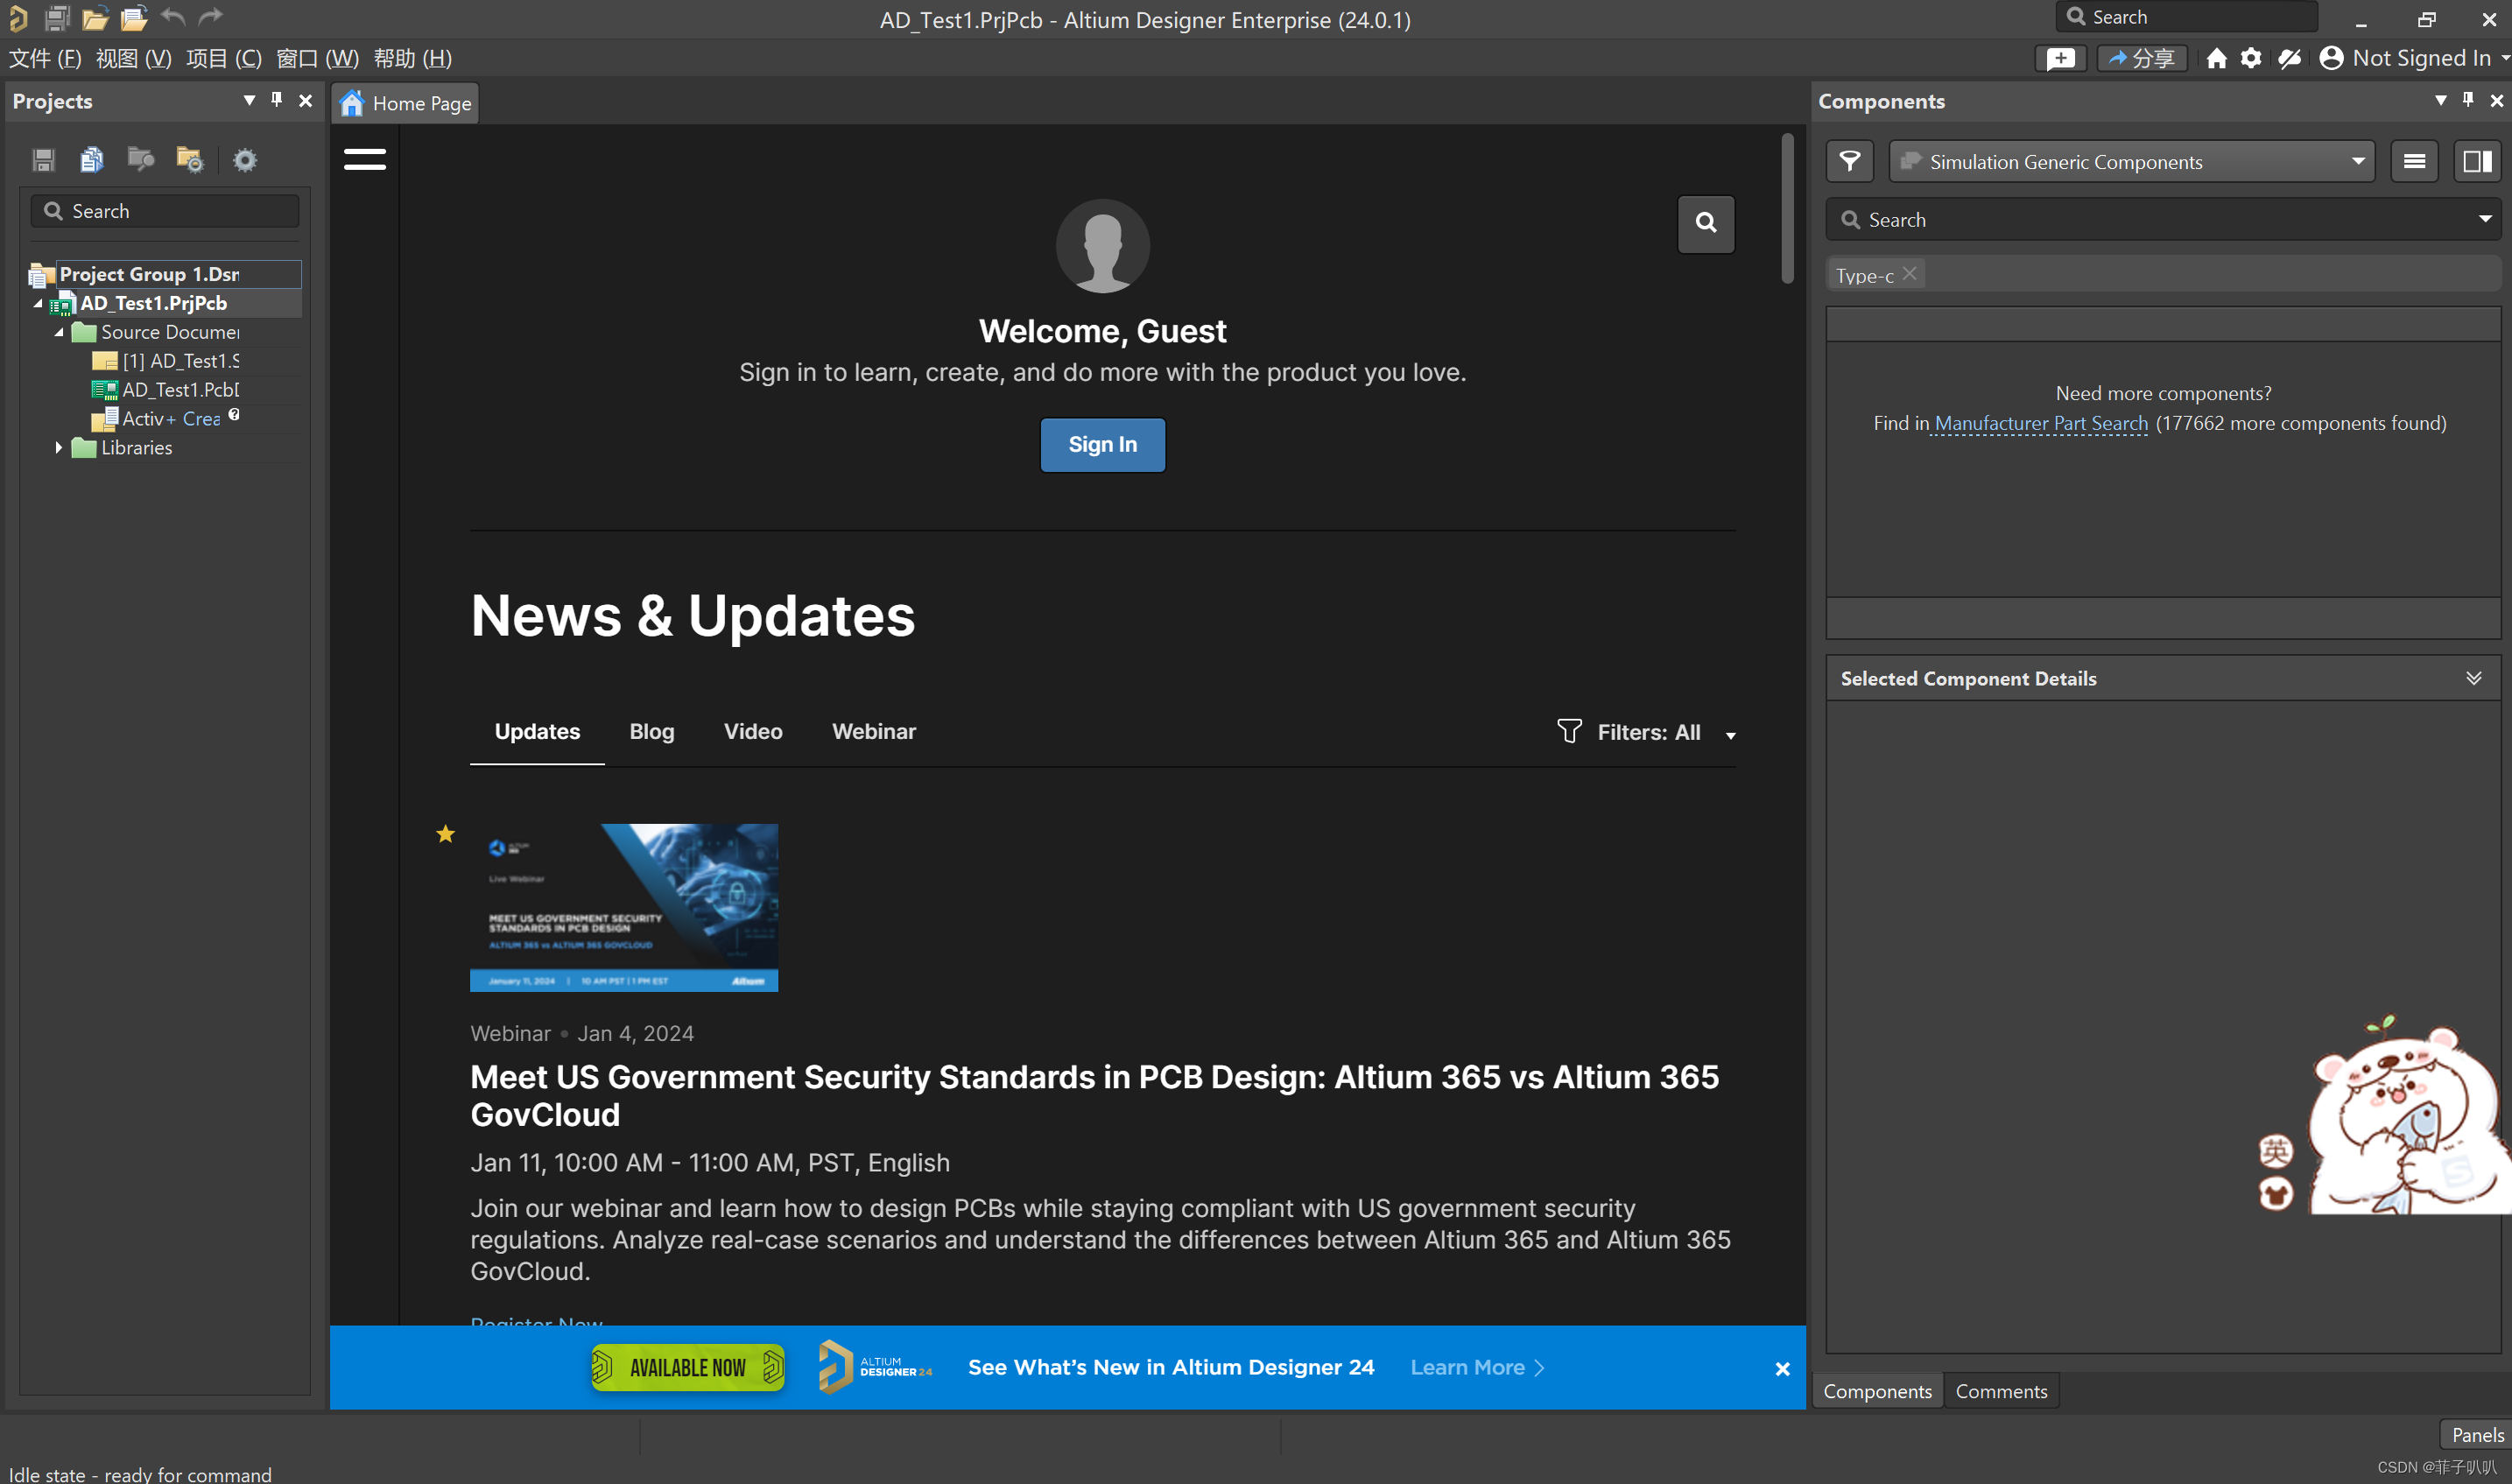Screen dimensions: 2512x1484
Task: Open the 项目 (C) menu
Action: click(x=224, y=58)
